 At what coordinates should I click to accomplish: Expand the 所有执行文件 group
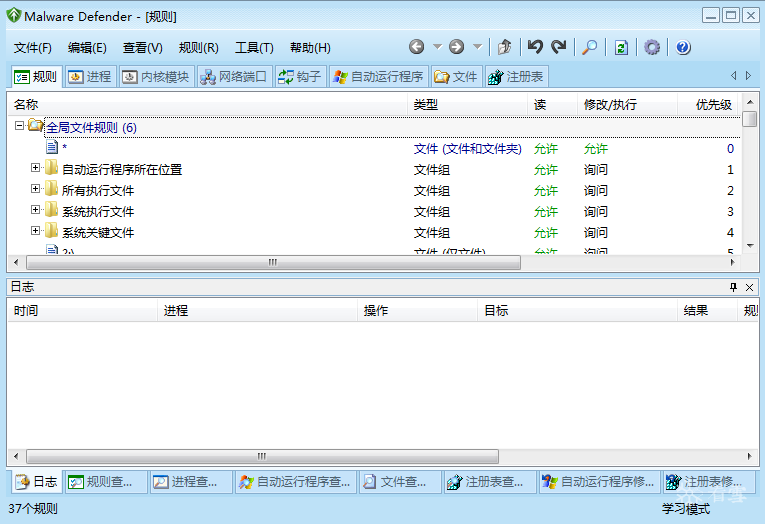tap(35, 189)
